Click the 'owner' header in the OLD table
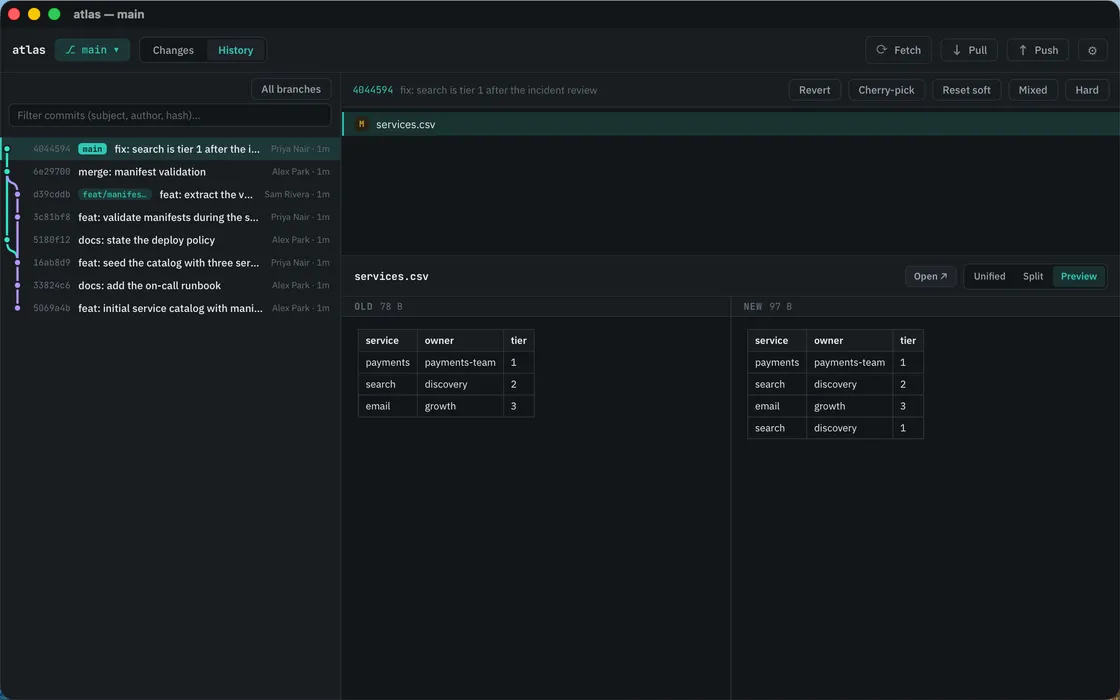 point(460,341)
